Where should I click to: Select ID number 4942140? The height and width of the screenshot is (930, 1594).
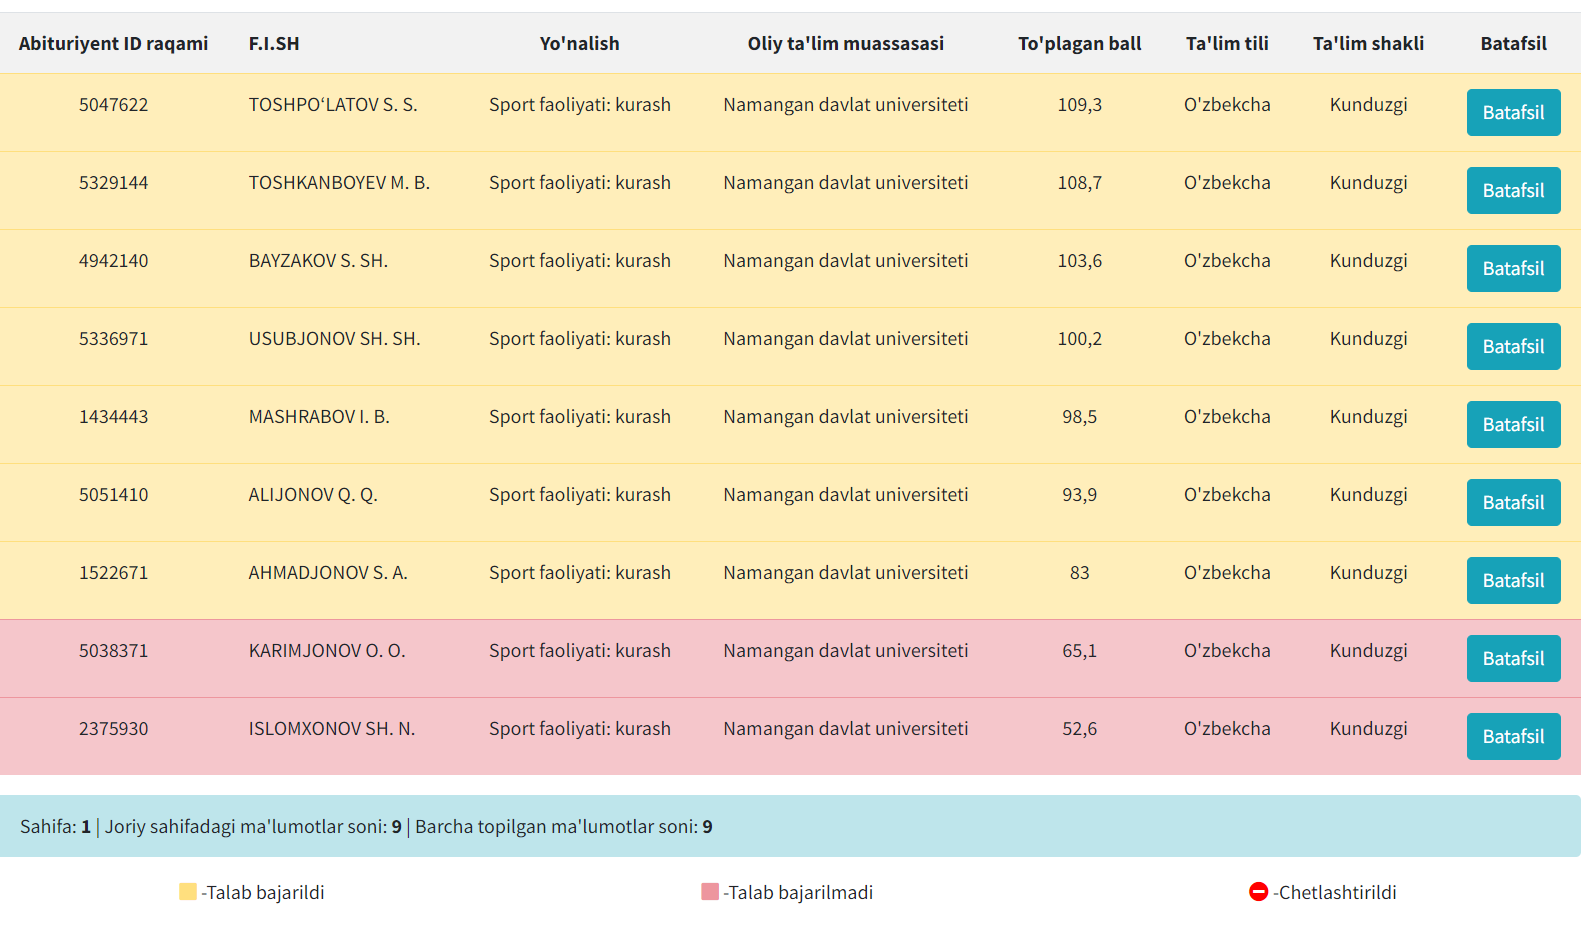coord(114,261)
